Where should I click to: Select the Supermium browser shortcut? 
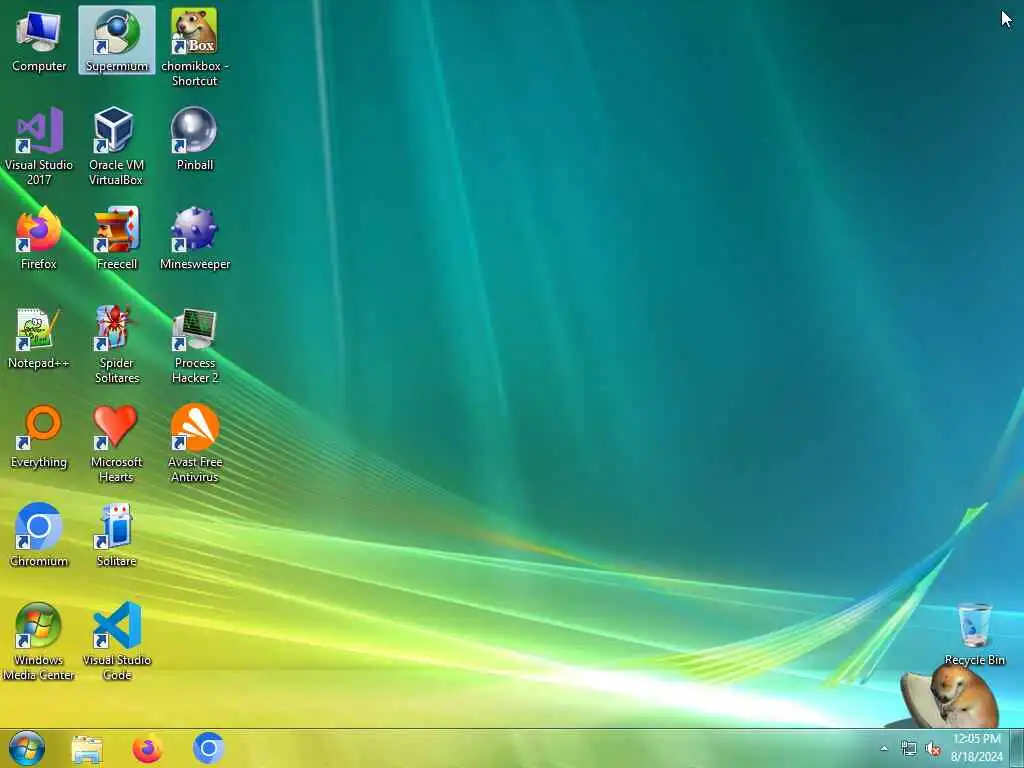coord(117,40)
